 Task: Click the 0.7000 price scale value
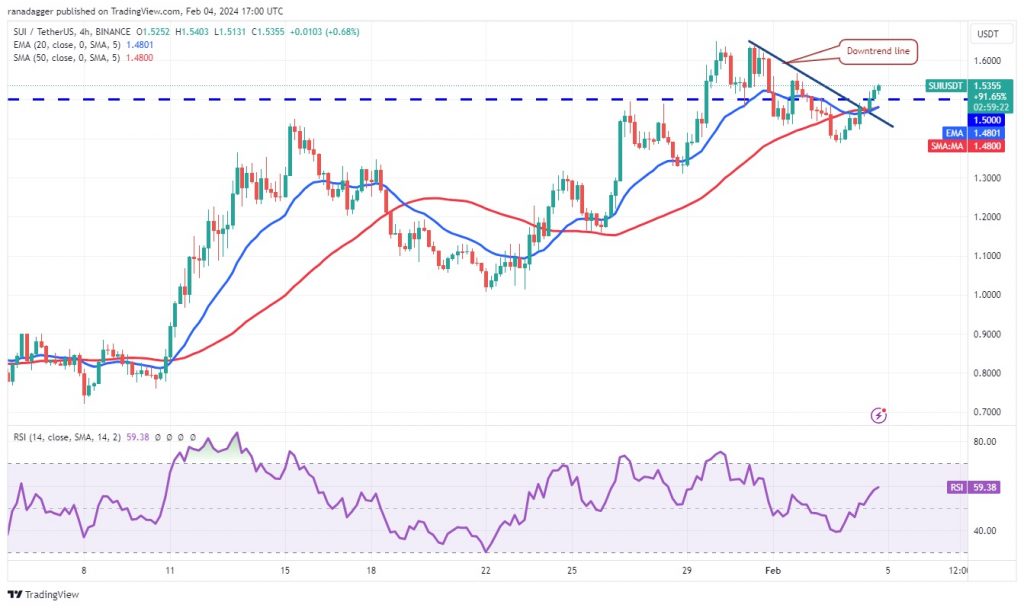click(987, 411)
